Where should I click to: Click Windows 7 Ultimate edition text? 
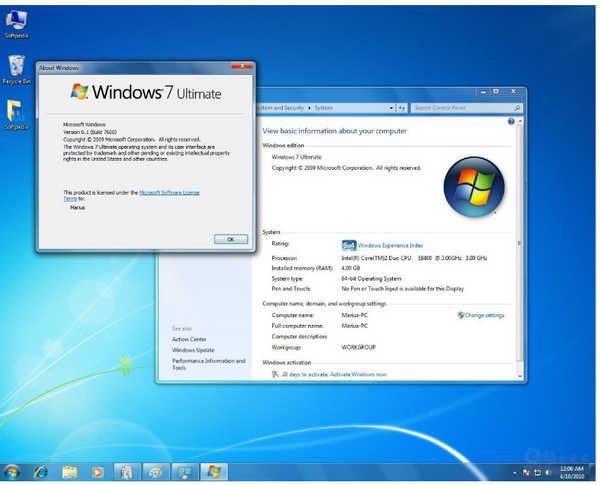(297, 157)
